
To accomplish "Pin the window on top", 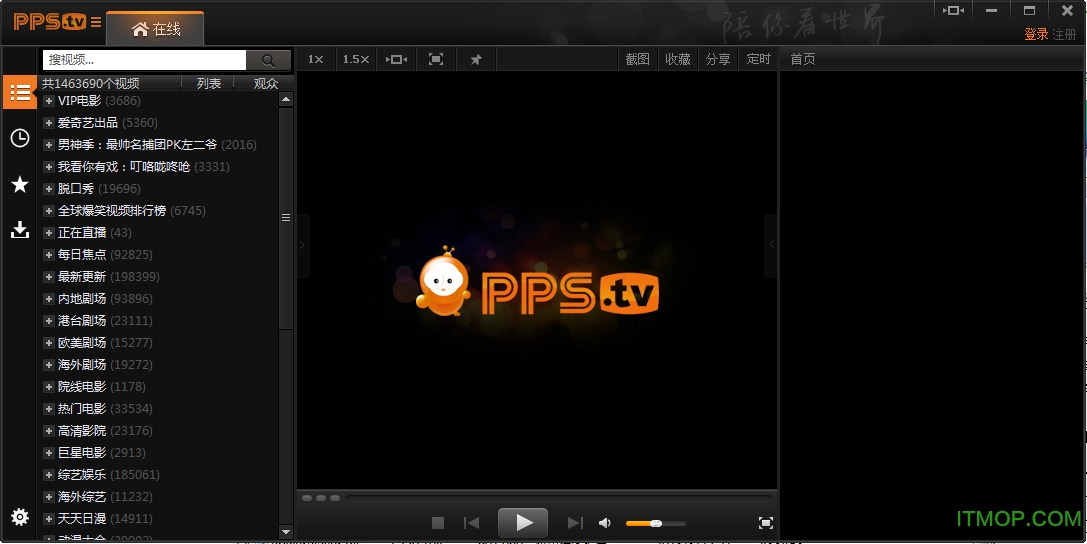I will point(476,60).
